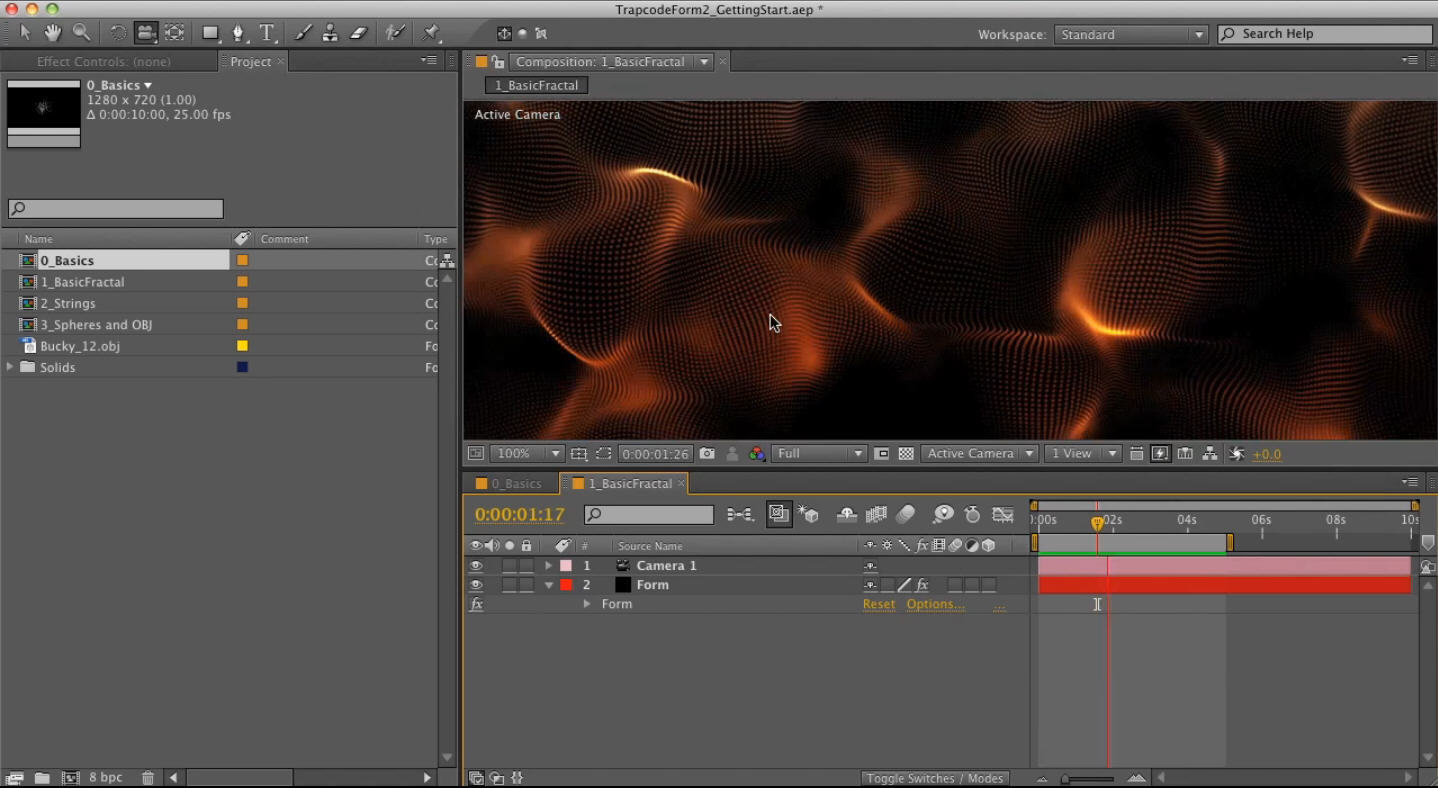This screenshot has height=788, width=1438.
Task: Open the 100% magnification dropdown
Action: [x=527, y=454]
